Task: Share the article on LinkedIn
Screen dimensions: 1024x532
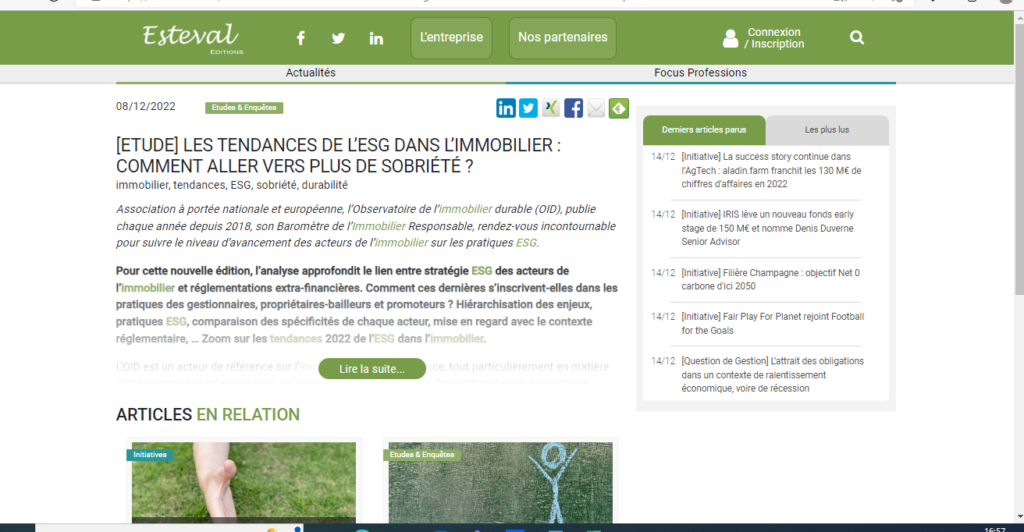Action: point(506,108)
